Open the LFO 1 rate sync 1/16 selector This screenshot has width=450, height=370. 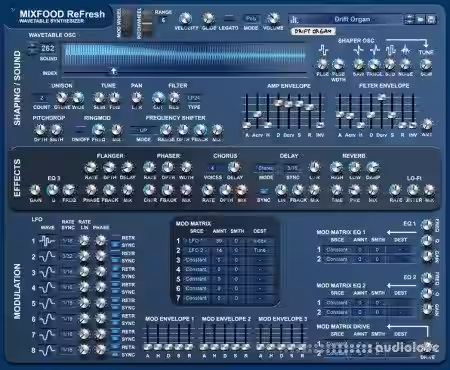point(68,240)
